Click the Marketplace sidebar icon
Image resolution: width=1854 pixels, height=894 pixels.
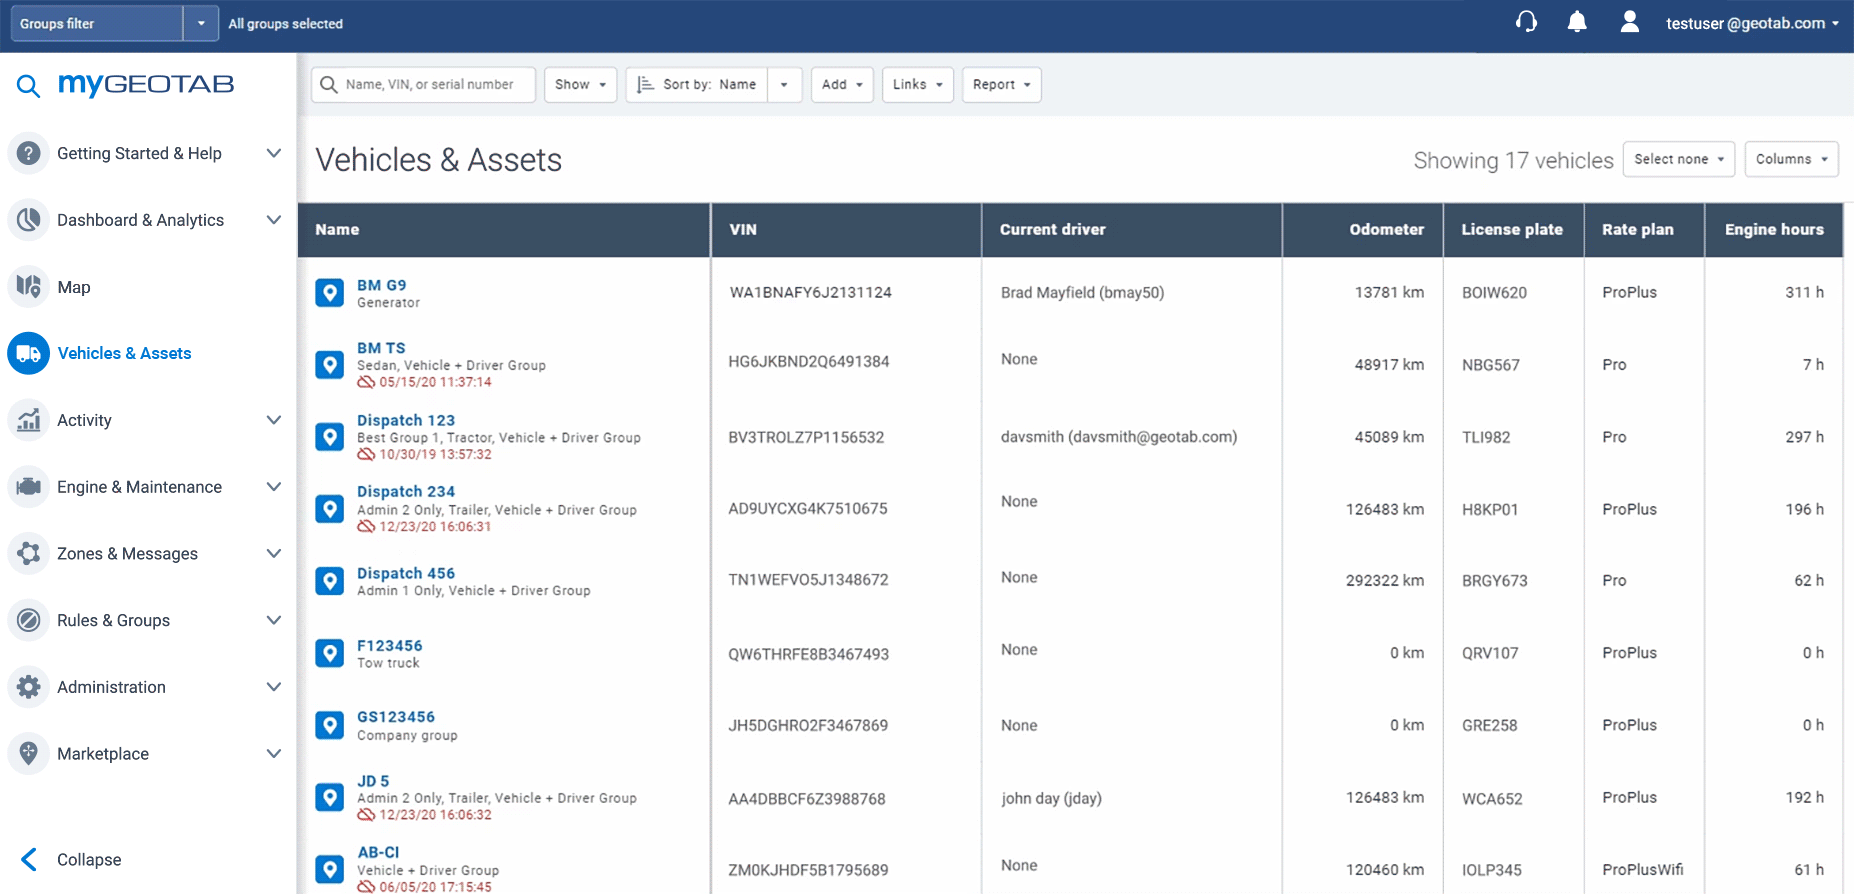29,753
